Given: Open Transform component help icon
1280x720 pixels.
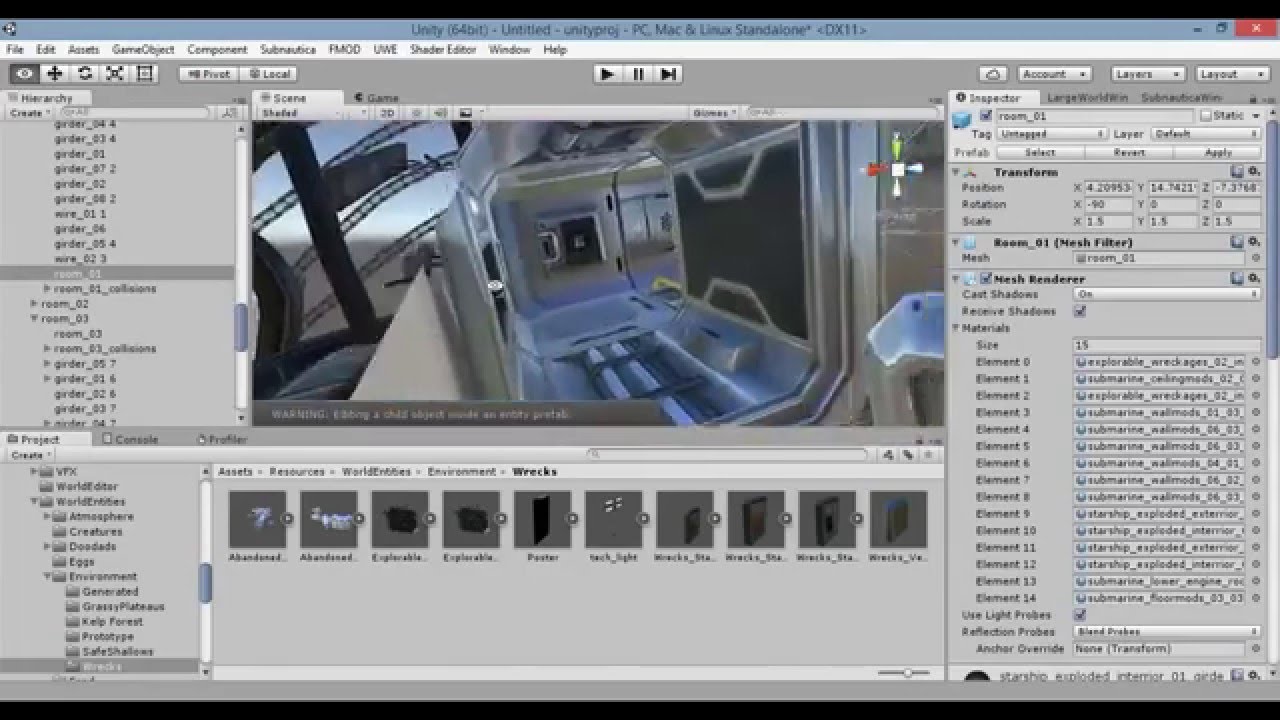Looking at the screenshot, I should pyautogui.click(x=1238, y=172).
